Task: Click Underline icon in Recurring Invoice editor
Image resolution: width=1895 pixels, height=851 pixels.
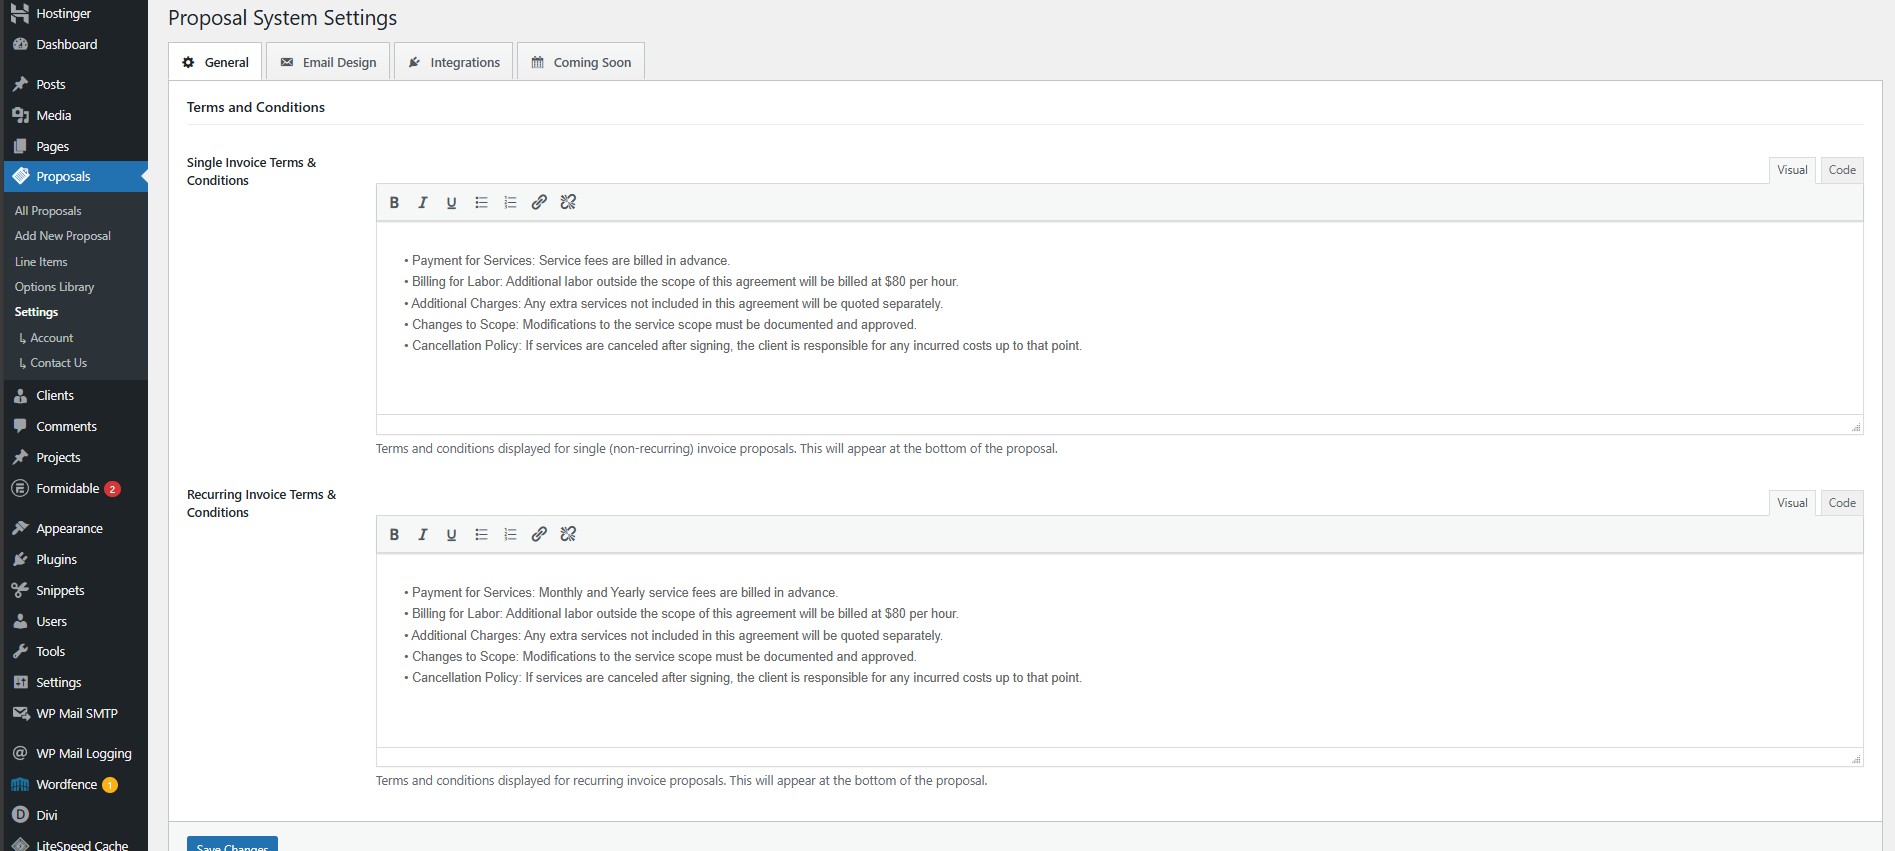Action: coord(451,534)
